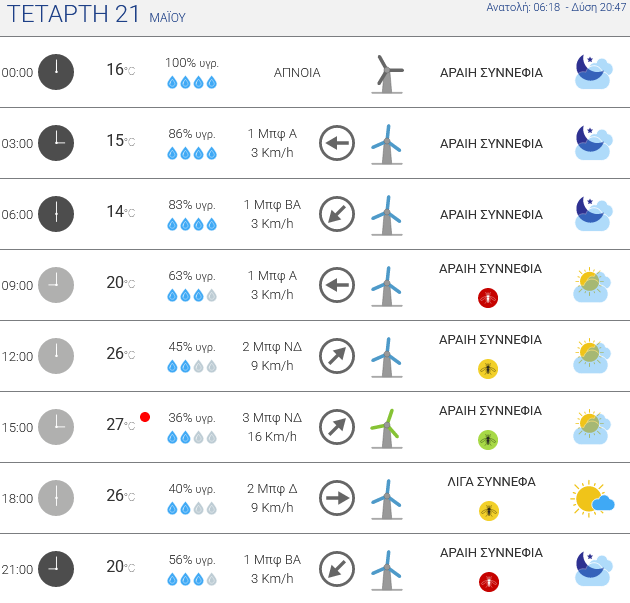
Task: Click the red dot beside 27°C
Action: (x=145, y=417)
